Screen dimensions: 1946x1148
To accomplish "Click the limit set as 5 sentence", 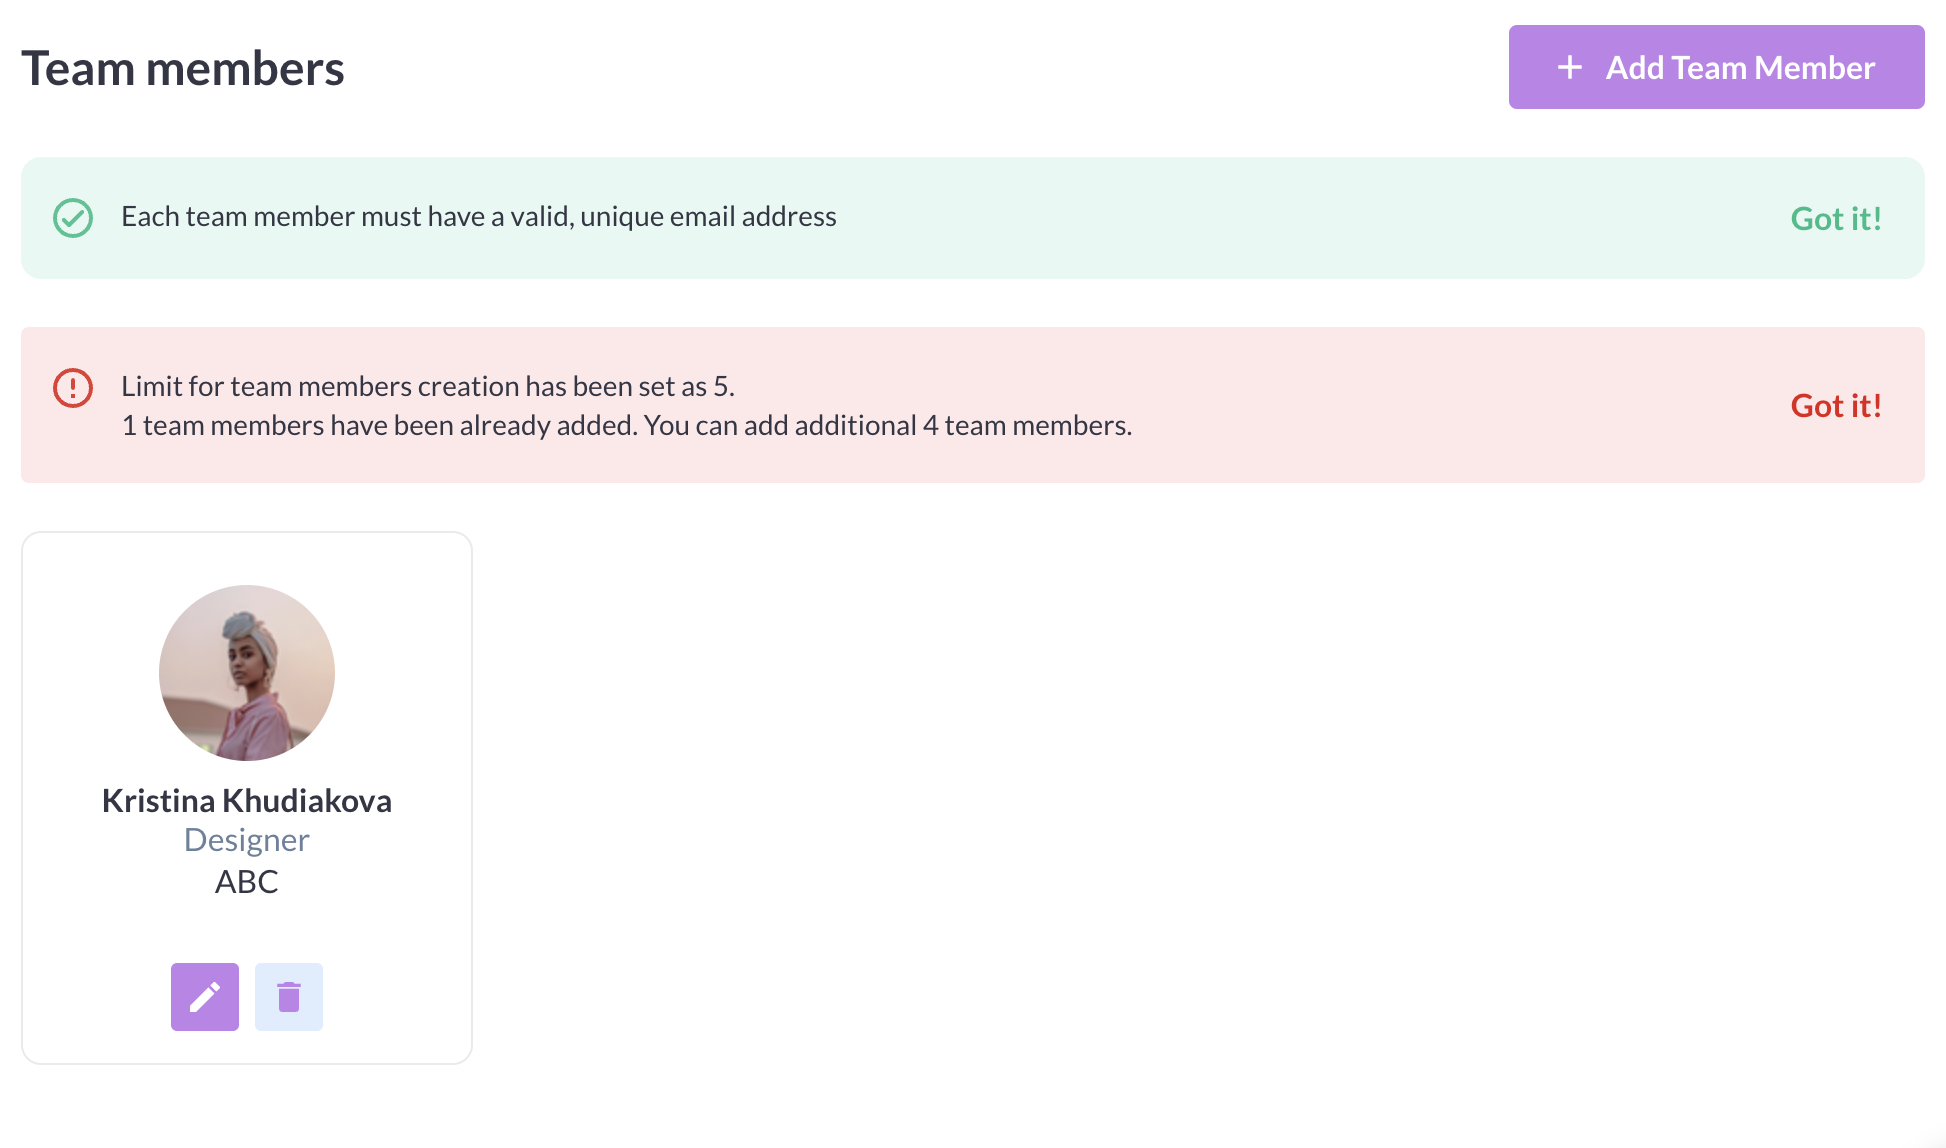I will click(428, 386).
